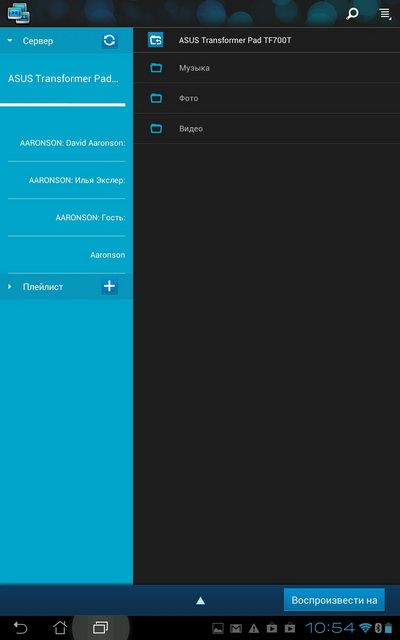Collapse the Сервер section
The width and height of the screenshot is (400, 640).
[10, 41]
